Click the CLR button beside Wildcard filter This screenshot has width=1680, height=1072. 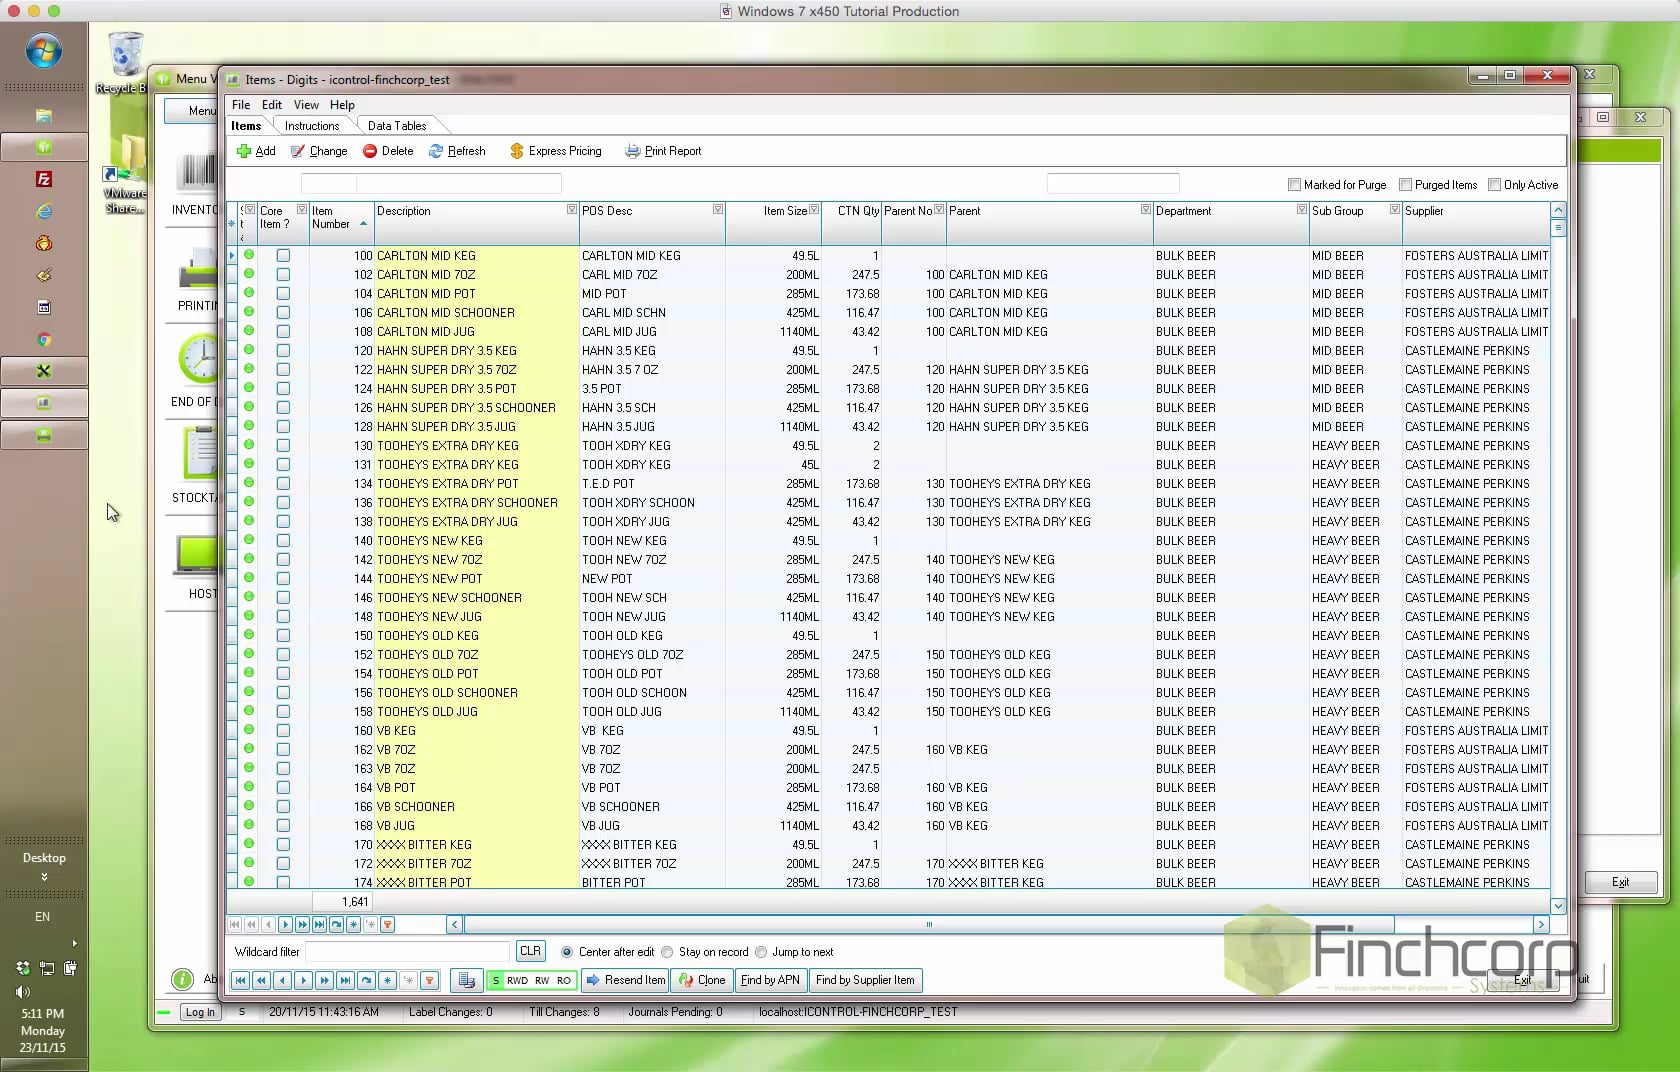531,952
